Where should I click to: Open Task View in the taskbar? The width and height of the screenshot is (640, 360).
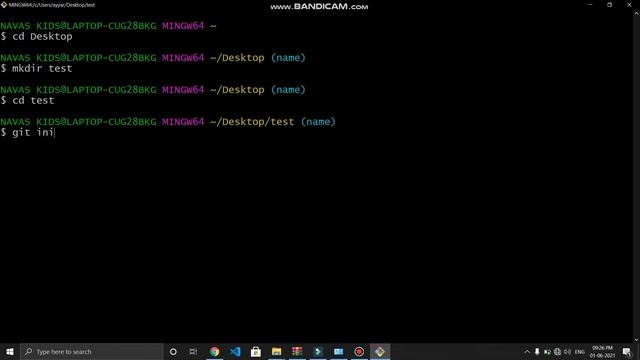tap(193, 351)
